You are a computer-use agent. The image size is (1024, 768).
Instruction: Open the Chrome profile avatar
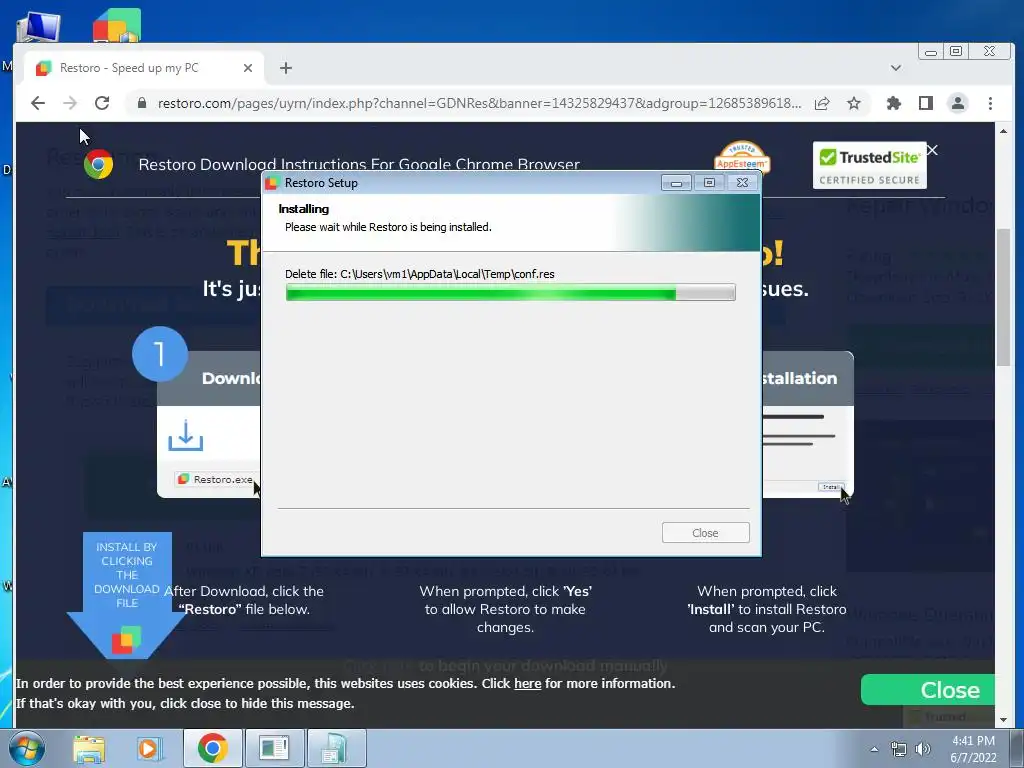[957, 103]
